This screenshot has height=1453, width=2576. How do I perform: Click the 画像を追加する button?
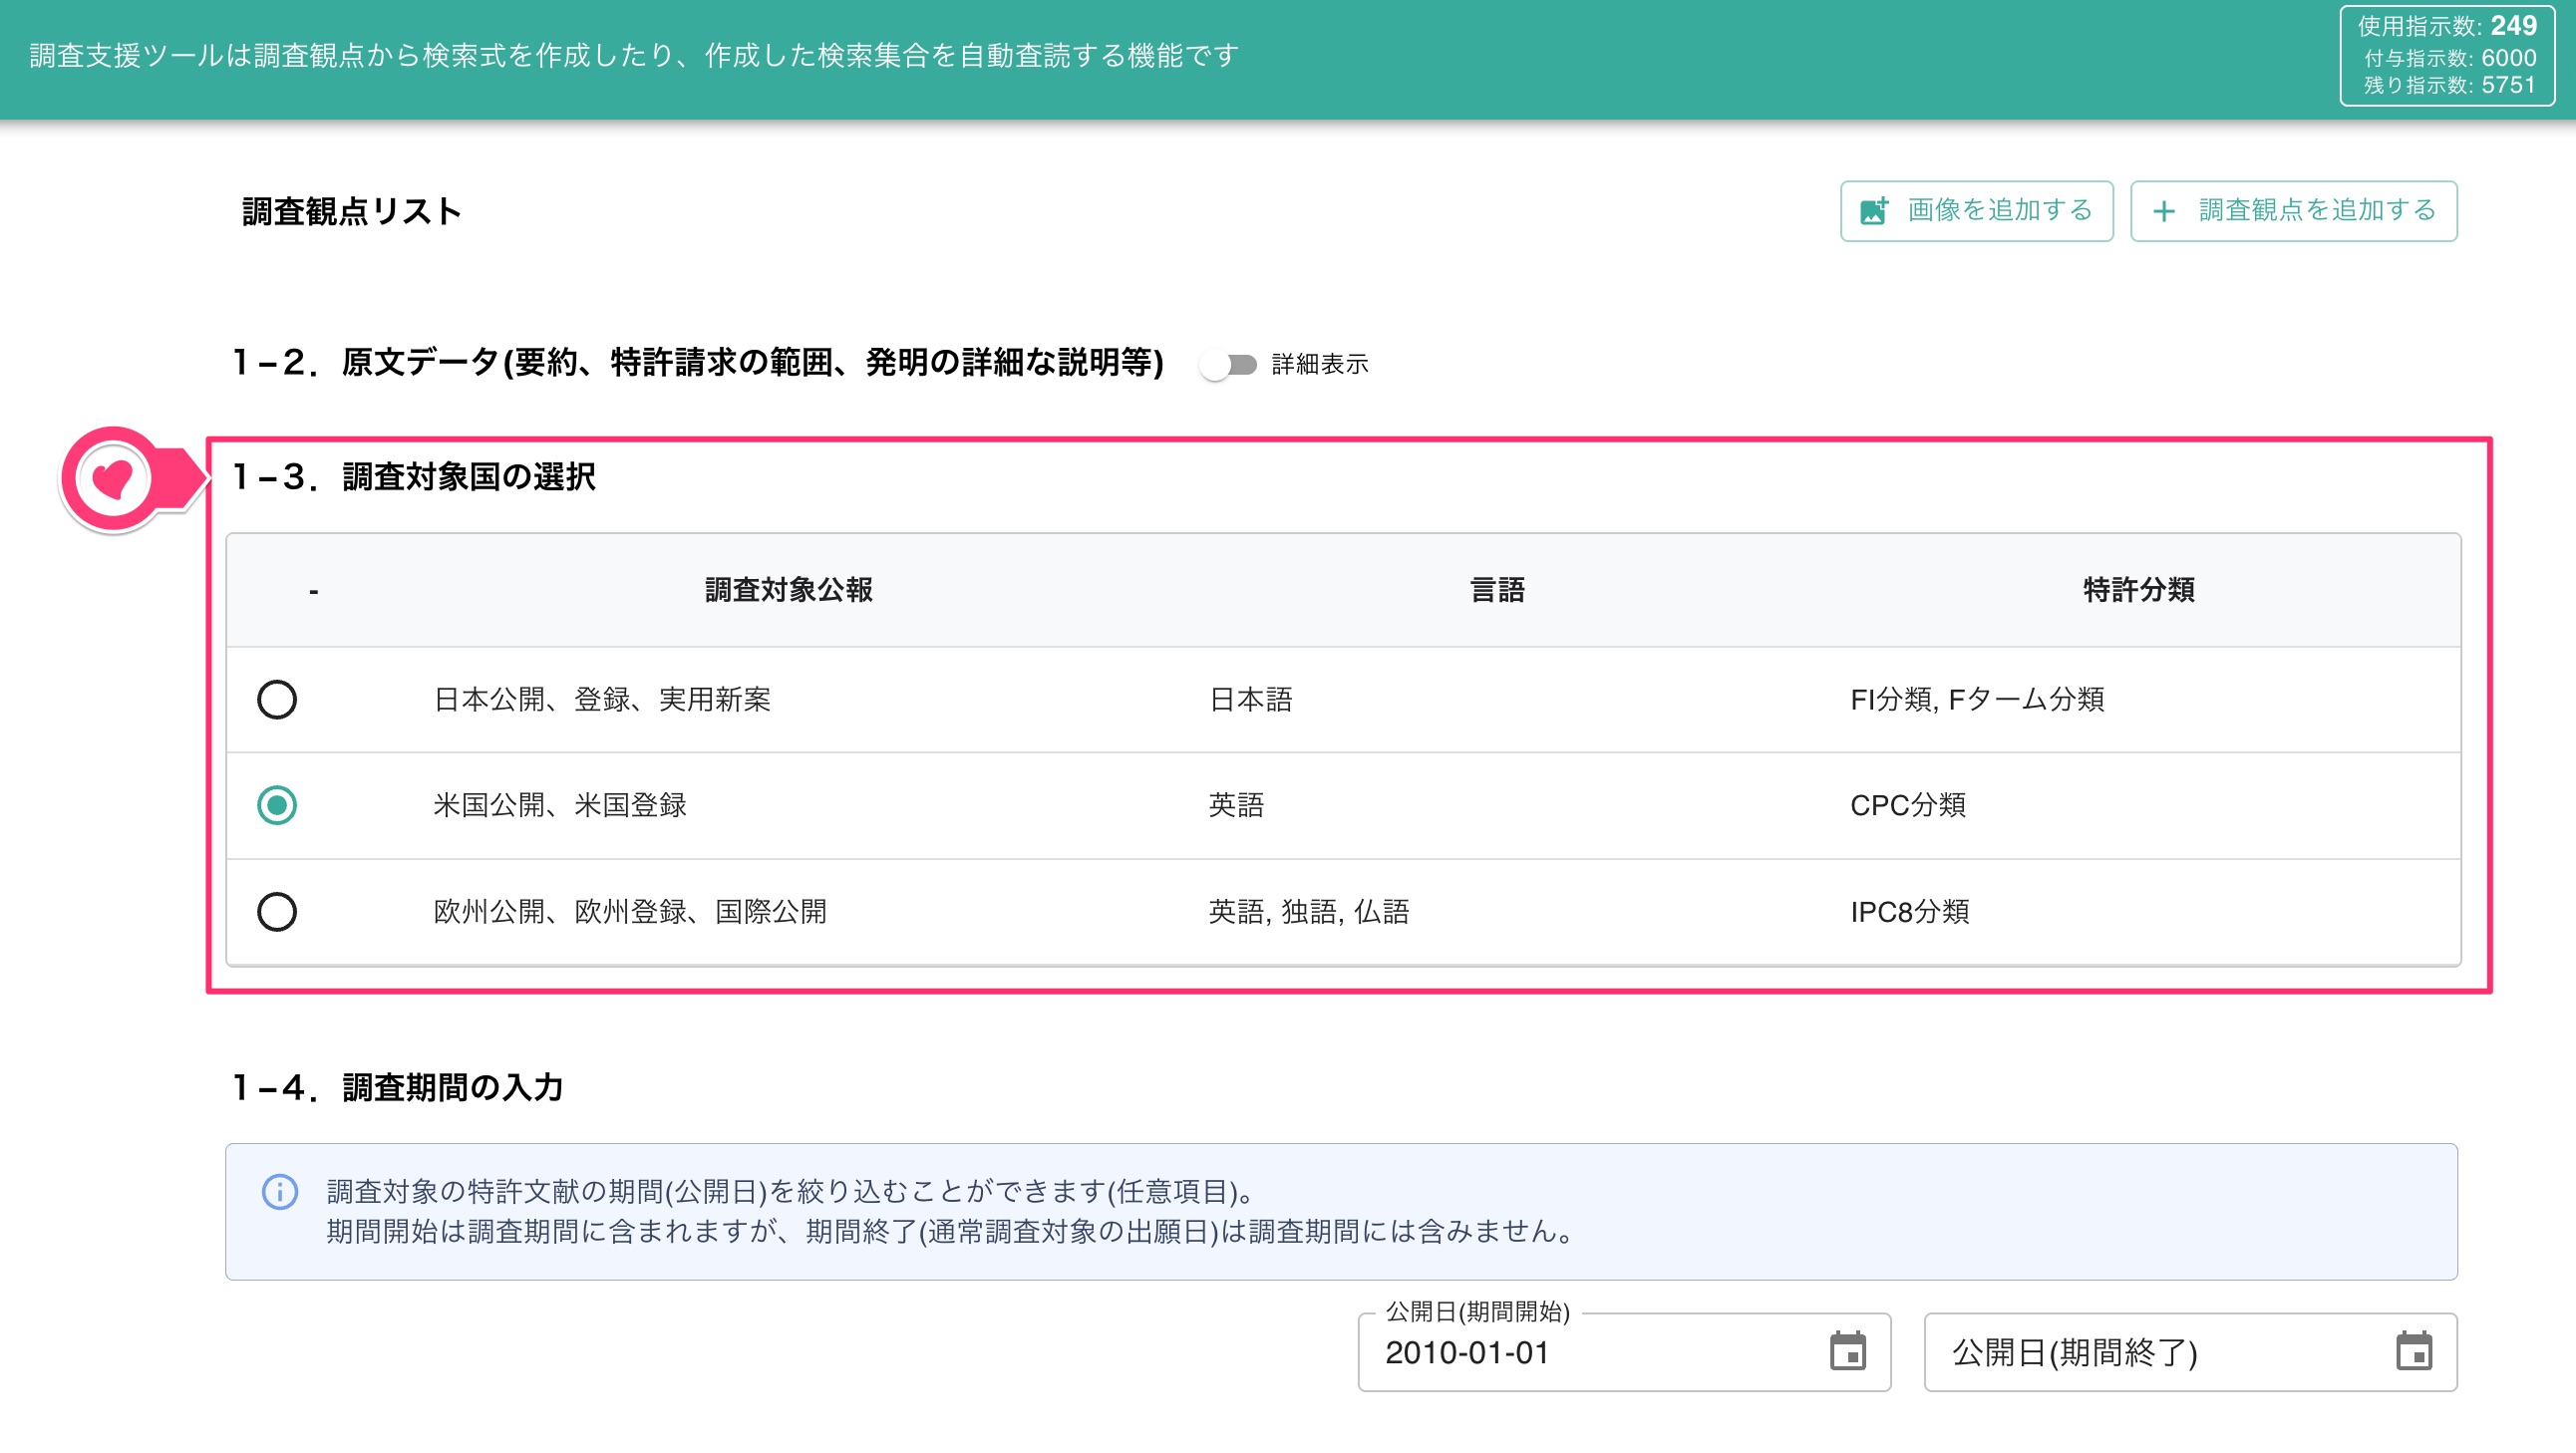click(x=1976, y=211)
